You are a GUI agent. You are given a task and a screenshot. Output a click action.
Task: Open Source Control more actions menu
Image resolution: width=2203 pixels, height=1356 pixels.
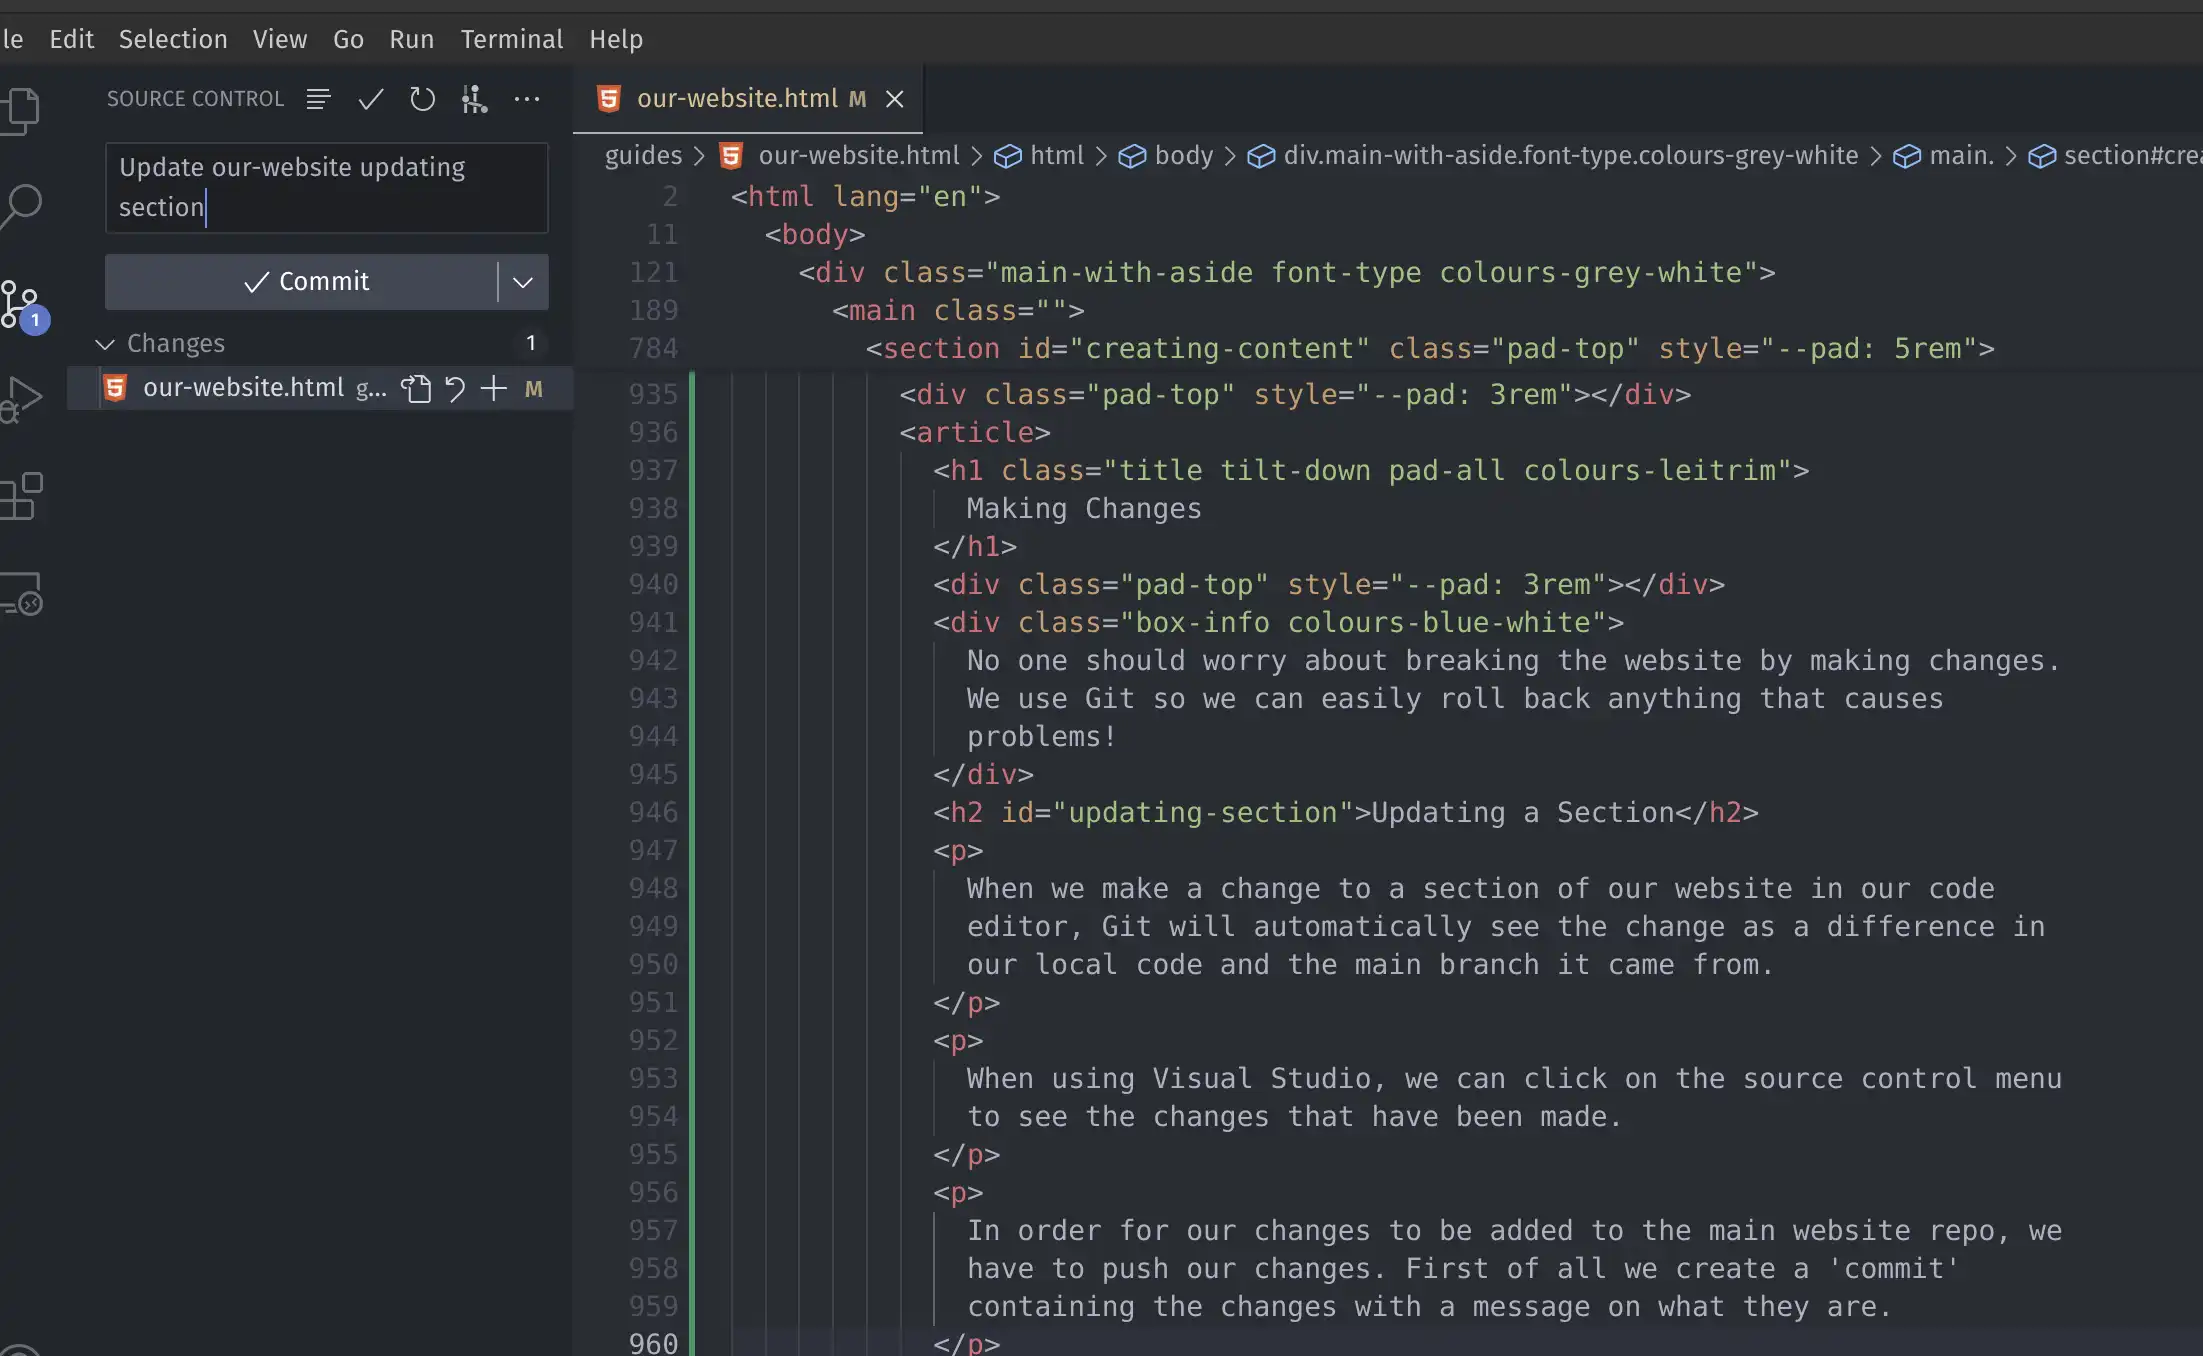click(x=527, y=99)
